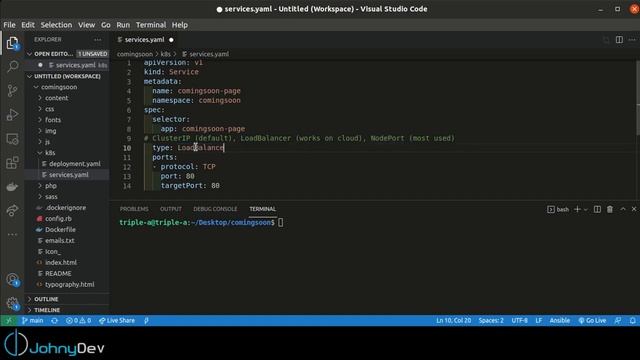Viewport: 640px width, 360px height.
Task: Start Live Share from status bar
Action: point(117,320)
